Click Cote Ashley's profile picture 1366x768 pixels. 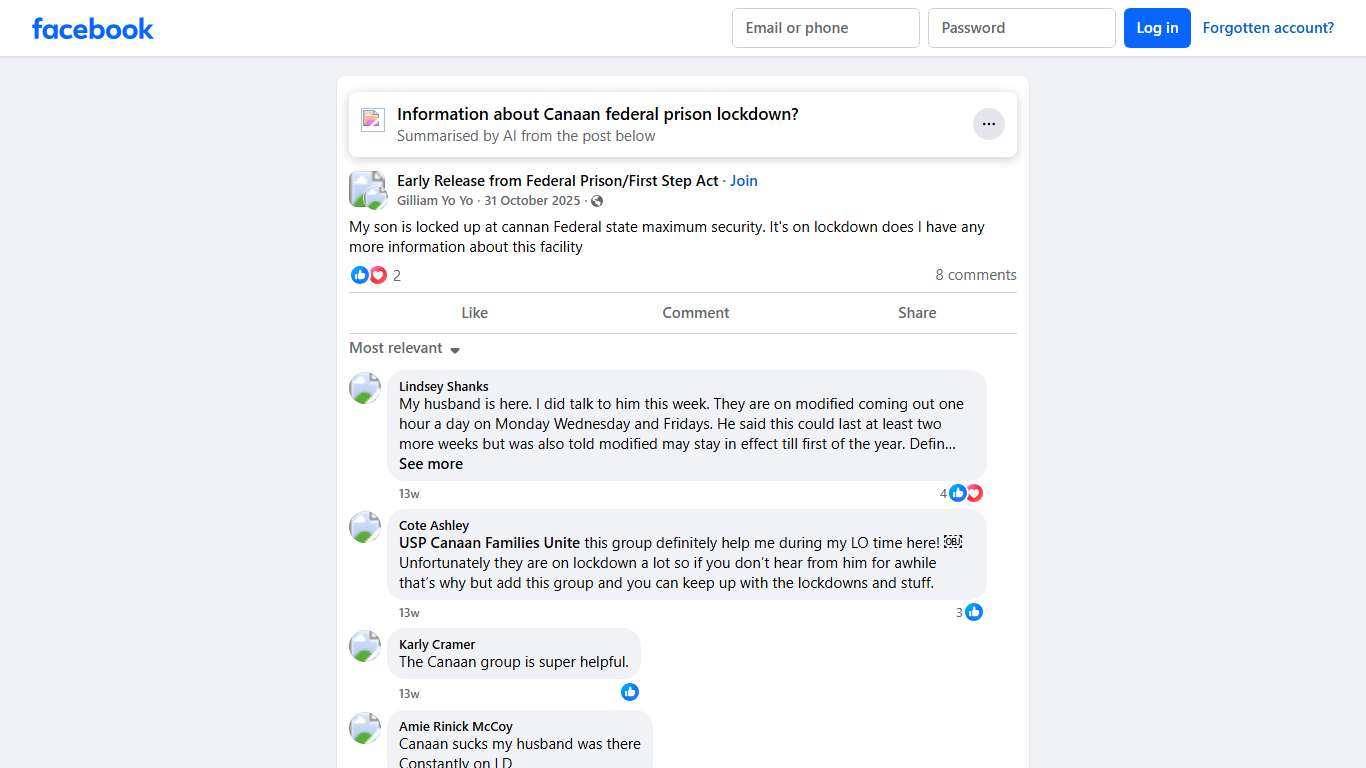[365, 527]
